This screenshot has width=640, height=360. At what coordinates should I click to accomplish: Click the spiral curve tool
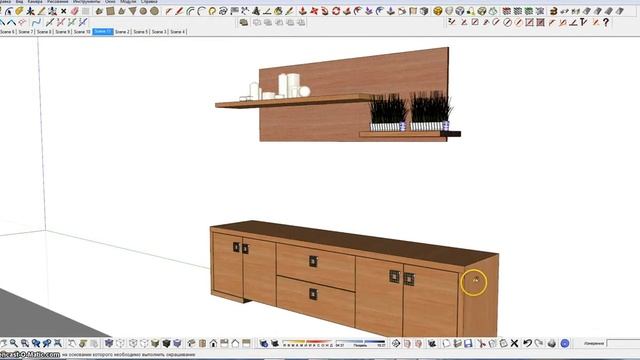pos(223,11)
